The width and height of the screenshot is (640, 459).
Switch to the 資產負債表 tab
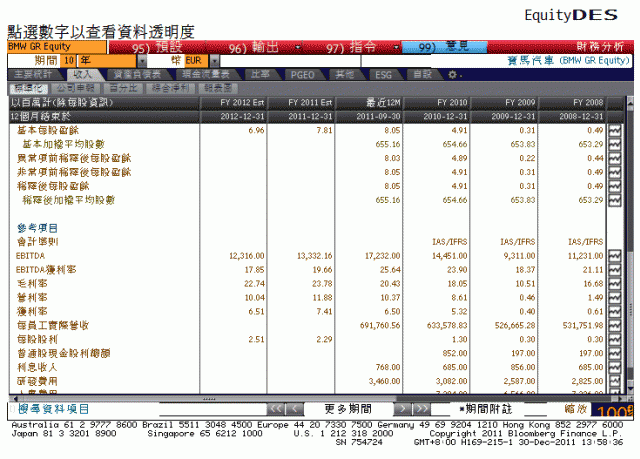tap(137, 74)
